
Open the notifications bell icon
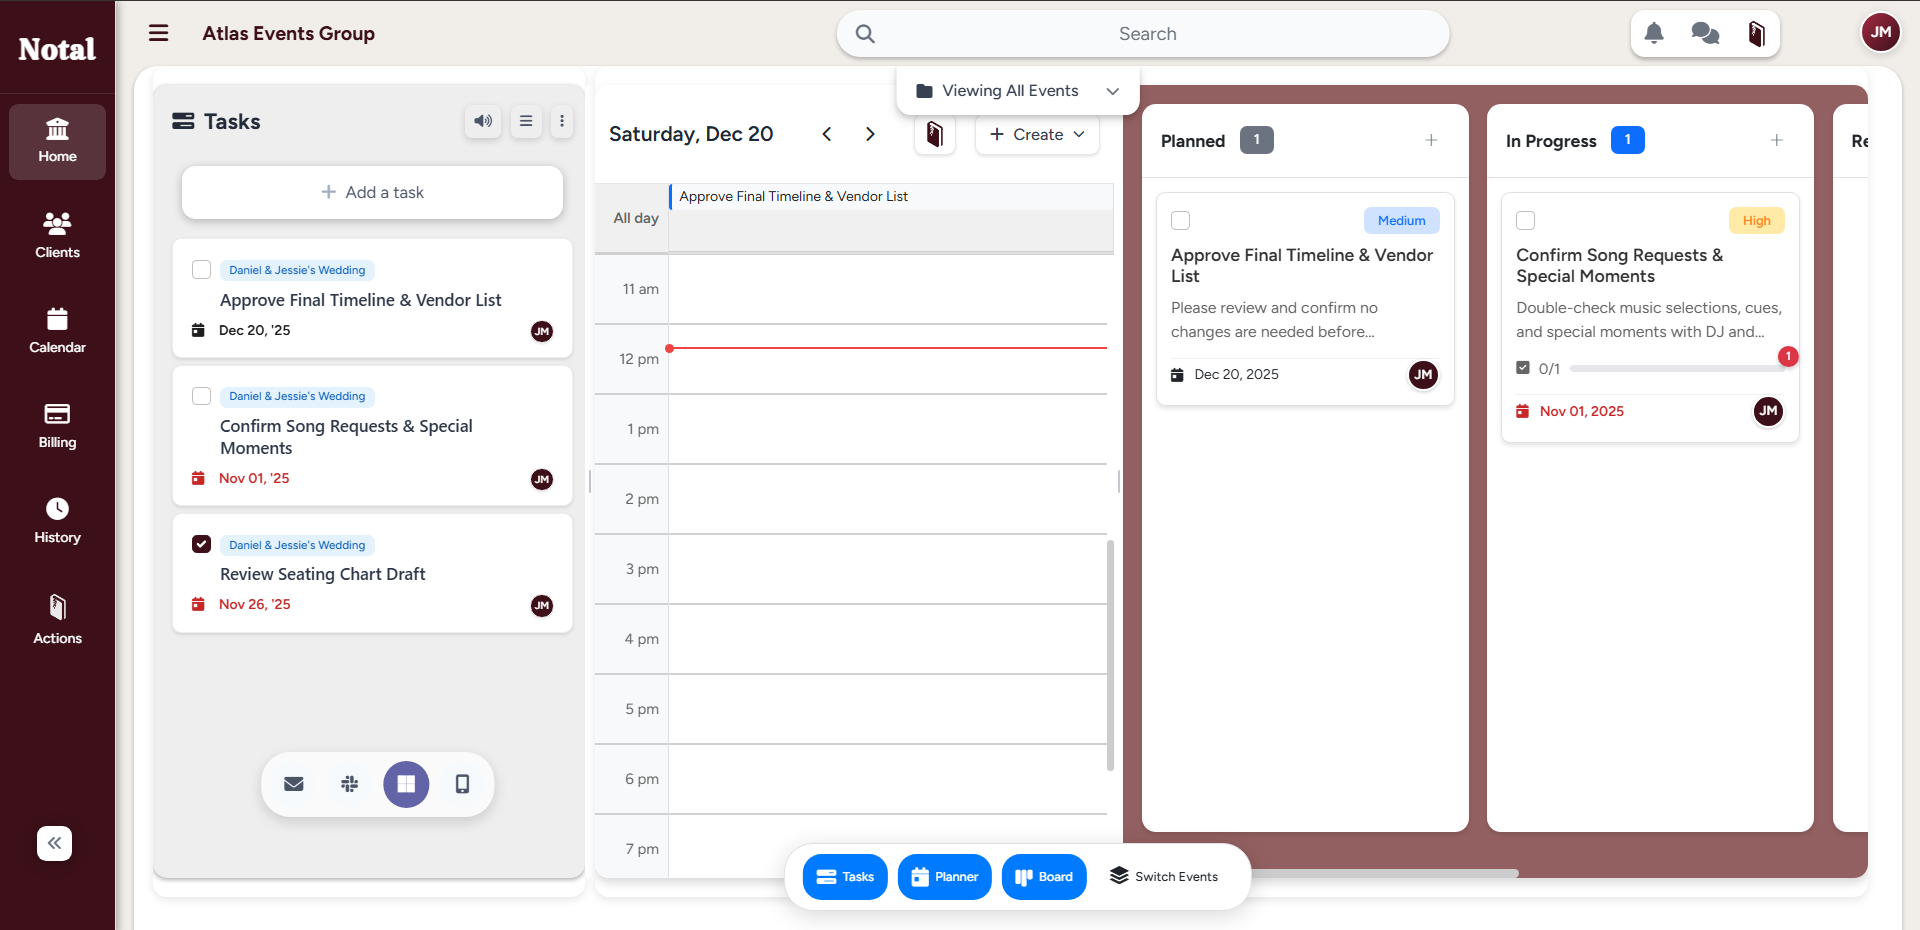click(x=1654, y=34)
